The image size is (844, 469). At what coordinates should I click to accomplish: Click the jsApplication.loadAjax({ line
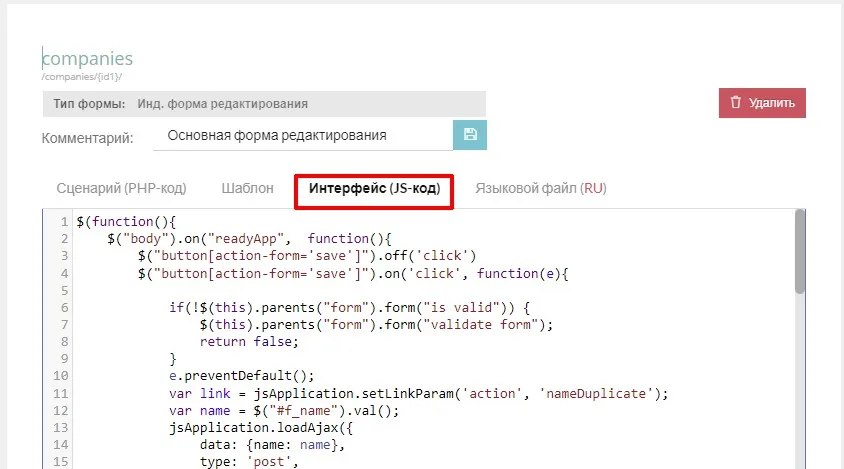(x=272, y=427)
